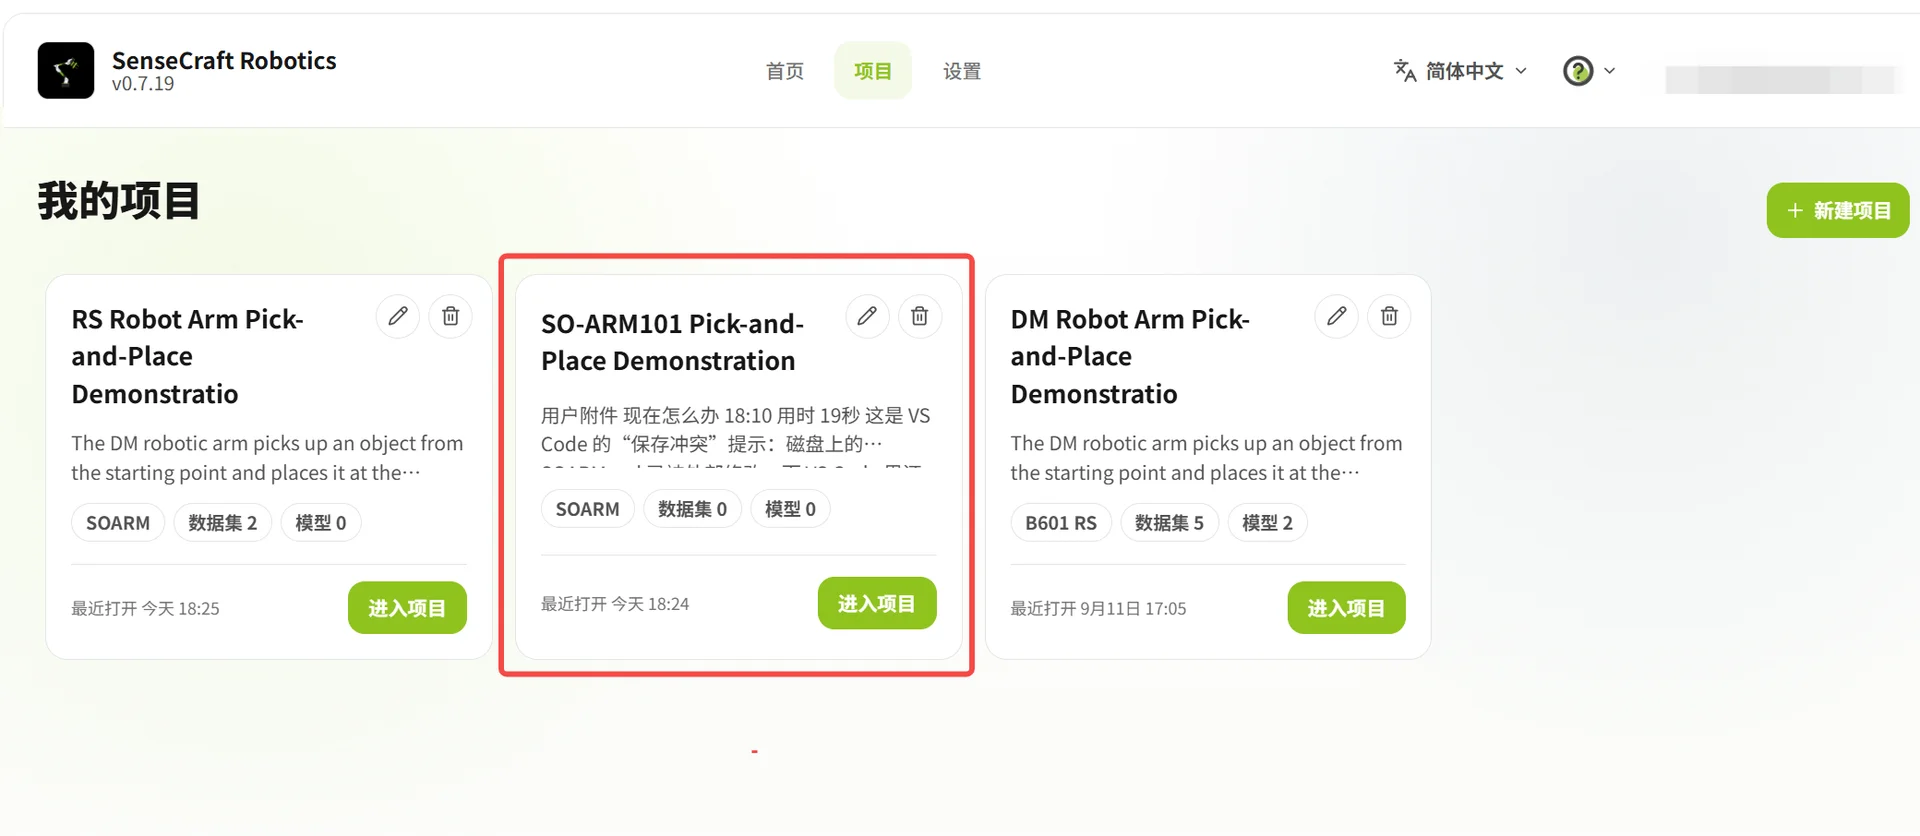Enter the SO-ARM101 project via 进入项目

click(877, 603)
